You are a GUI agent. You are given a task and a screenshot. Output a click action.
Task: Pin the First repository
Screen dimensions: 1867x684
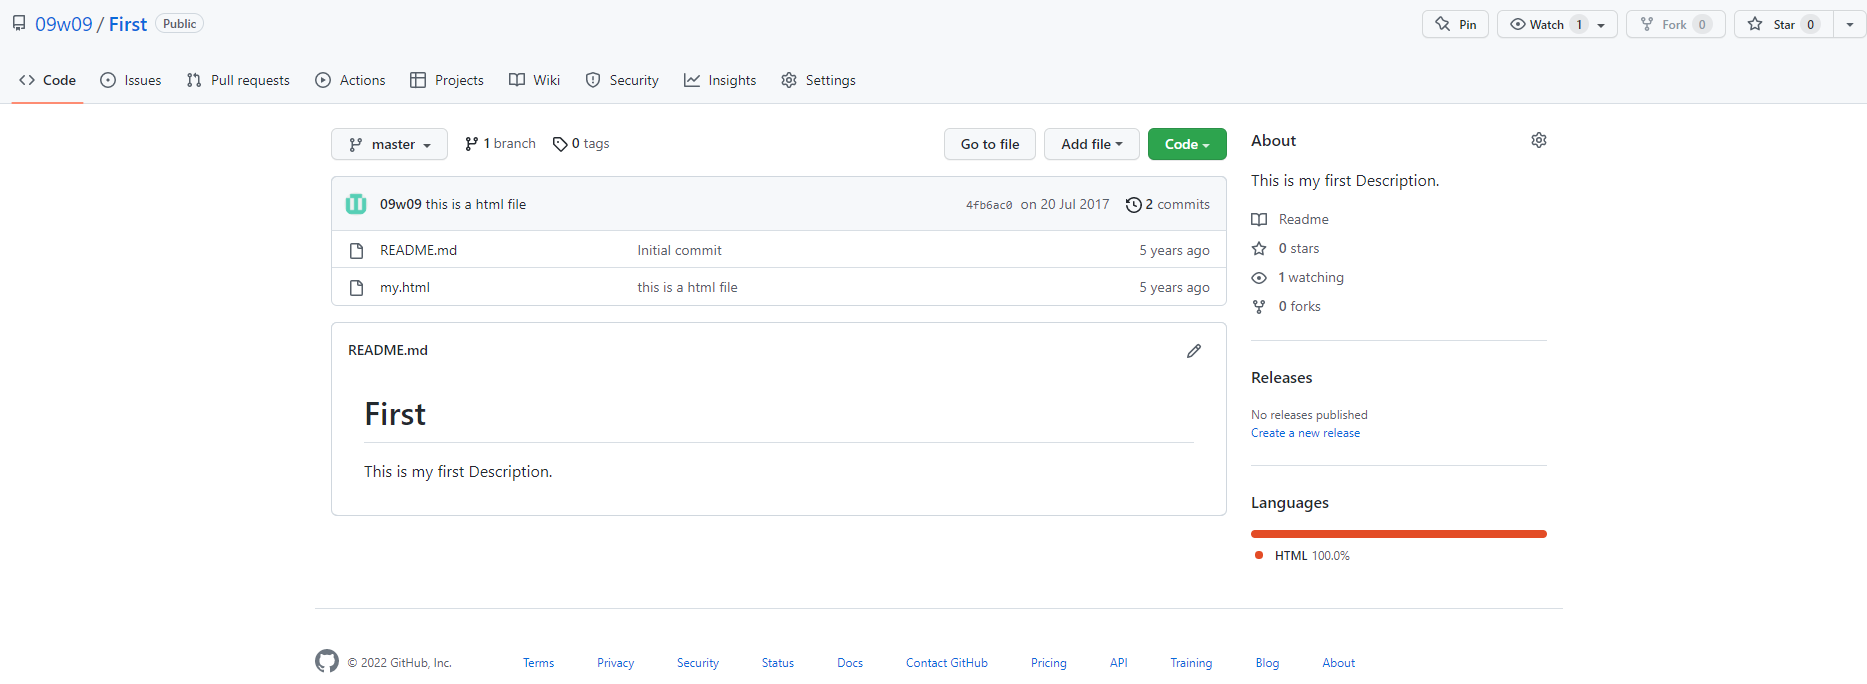tap(1455, 24)
